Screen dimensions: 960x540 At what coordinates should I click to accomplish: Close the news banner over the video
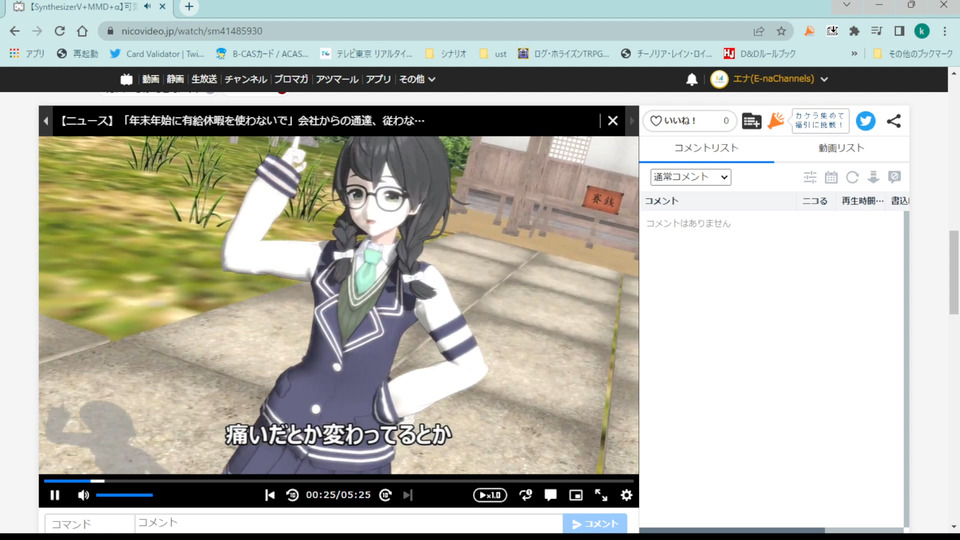[613, 121]
